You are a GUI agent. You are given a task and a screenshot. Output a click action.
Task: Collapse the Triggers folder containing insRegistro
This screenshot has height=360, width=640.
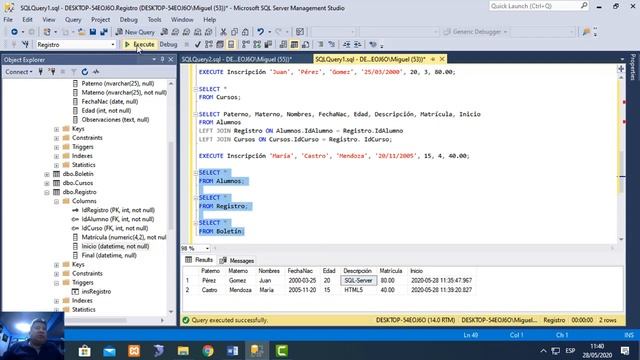tap(57, 283)
